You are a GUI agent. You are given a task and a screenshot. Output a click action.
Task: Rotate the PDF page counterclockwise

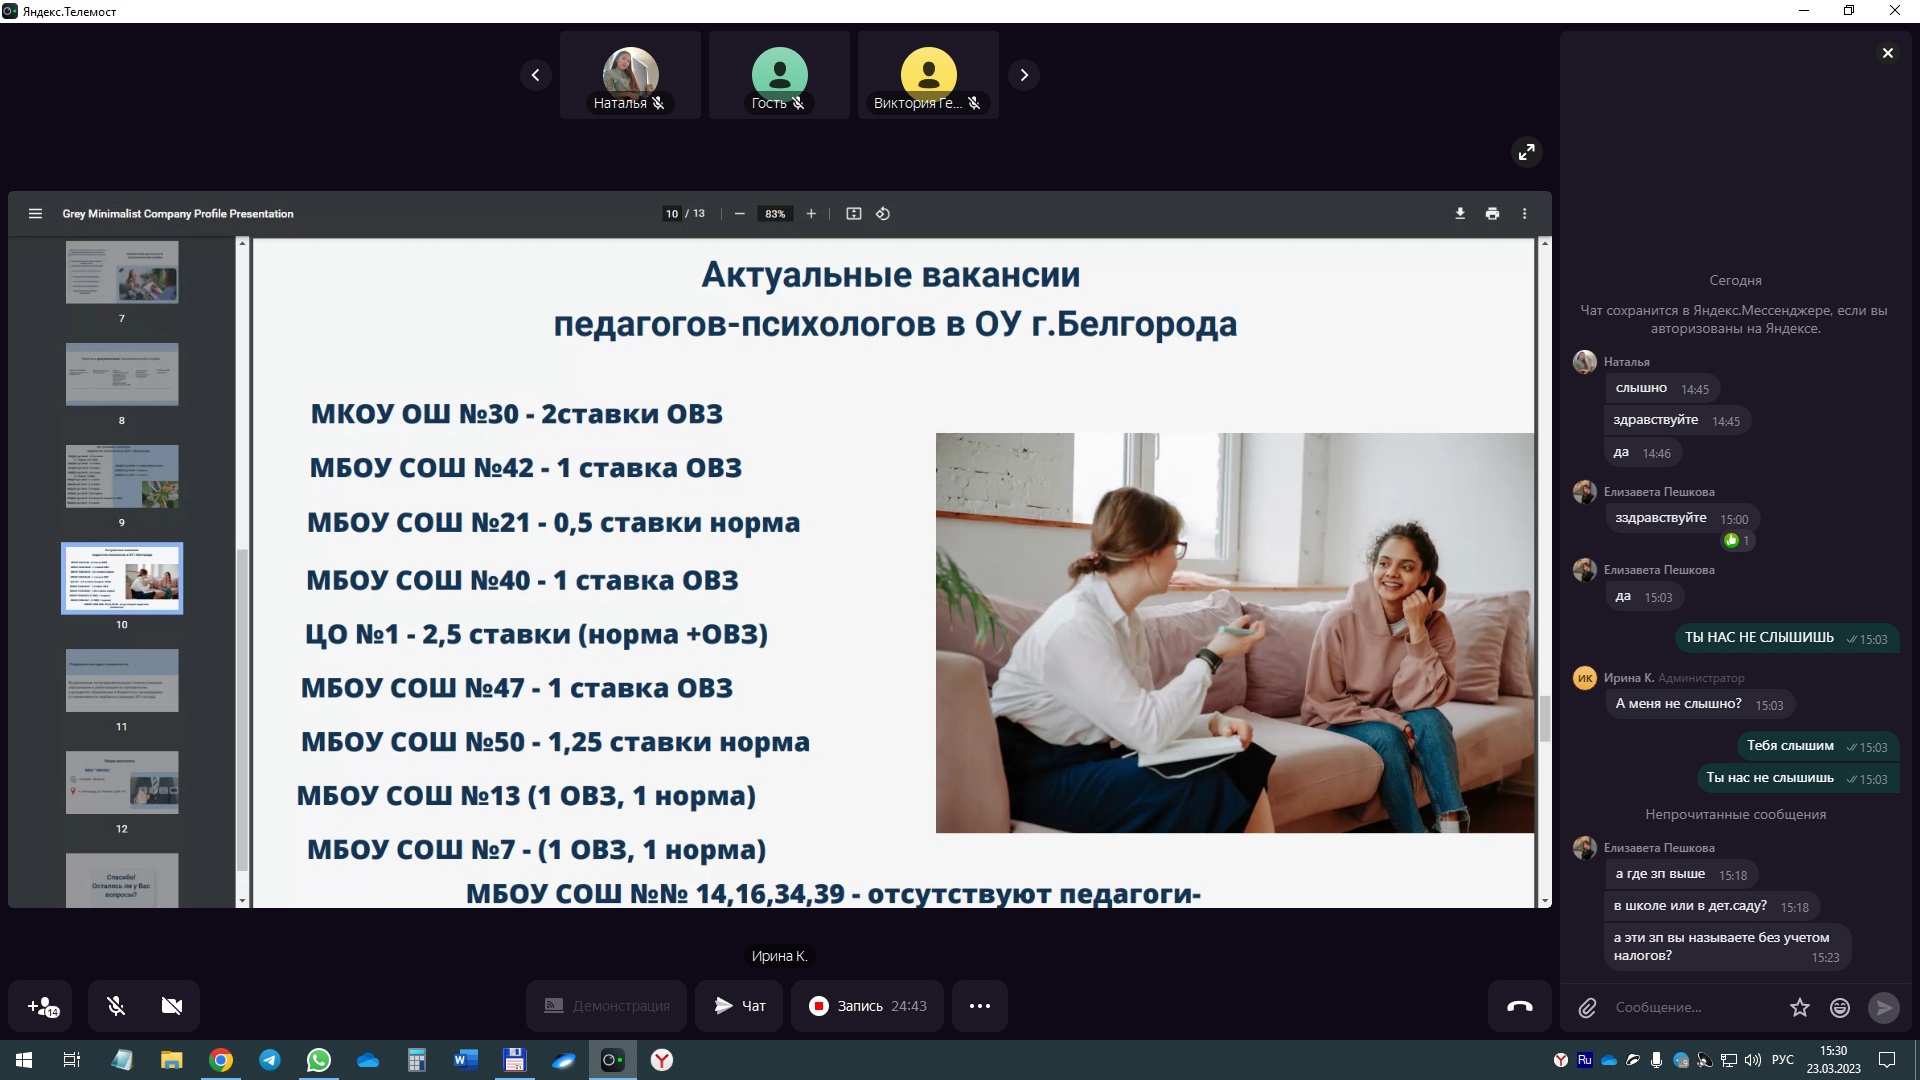pos(883,213)
